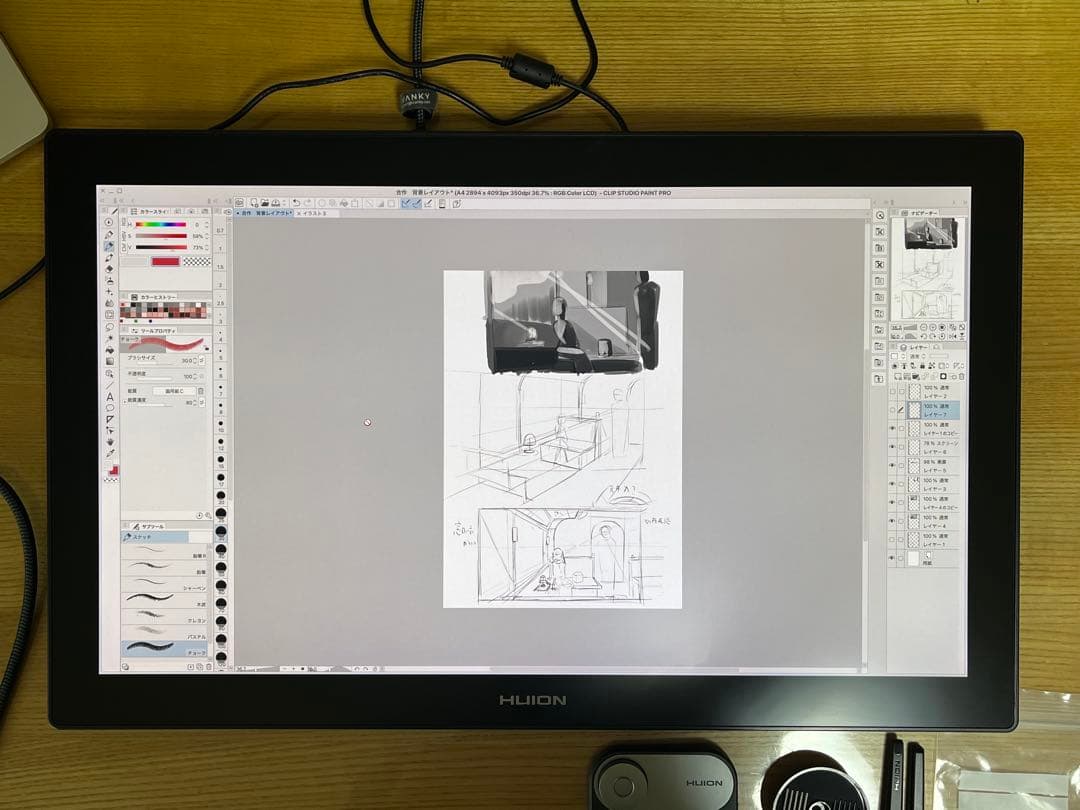Click the Open file folder icon
Image resolution: width=1080 pixels, height=810 pixels.
(265, 203)
